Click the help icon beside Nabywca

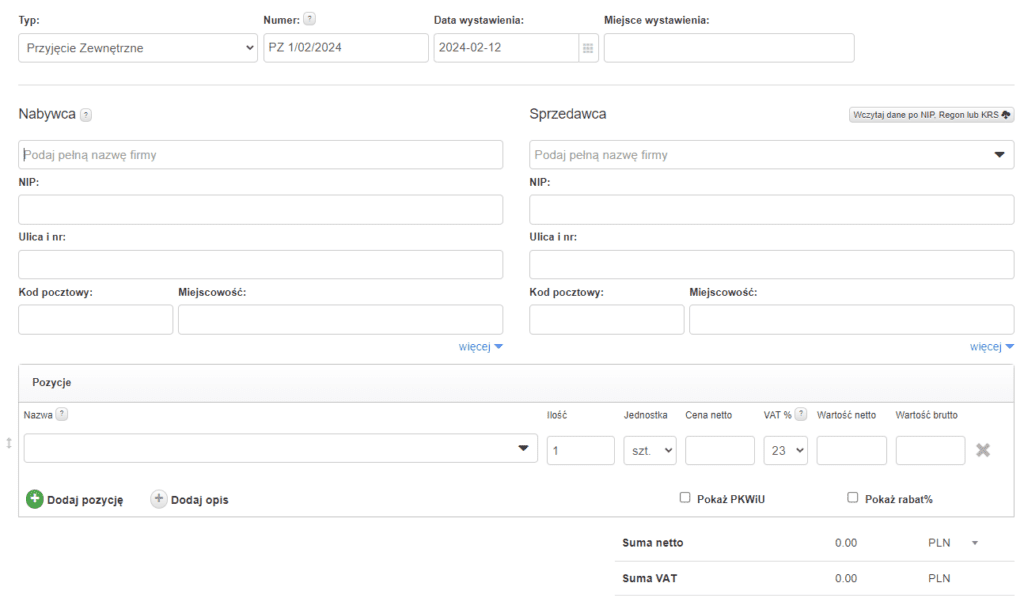click(85, 115)
